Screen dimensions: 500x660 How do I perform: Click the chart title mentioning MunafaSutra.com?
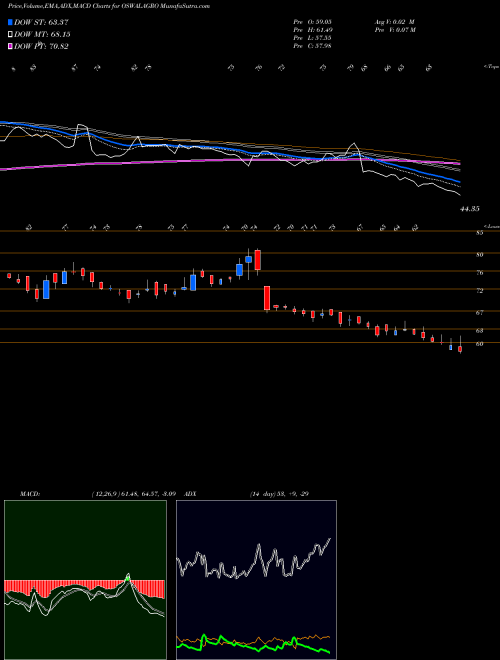(109, 6)
